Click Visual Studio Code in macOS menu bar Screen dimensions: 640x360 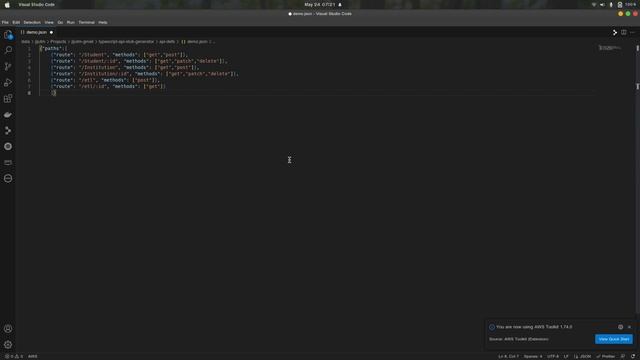pyautogui.click(x=36, y=4)
